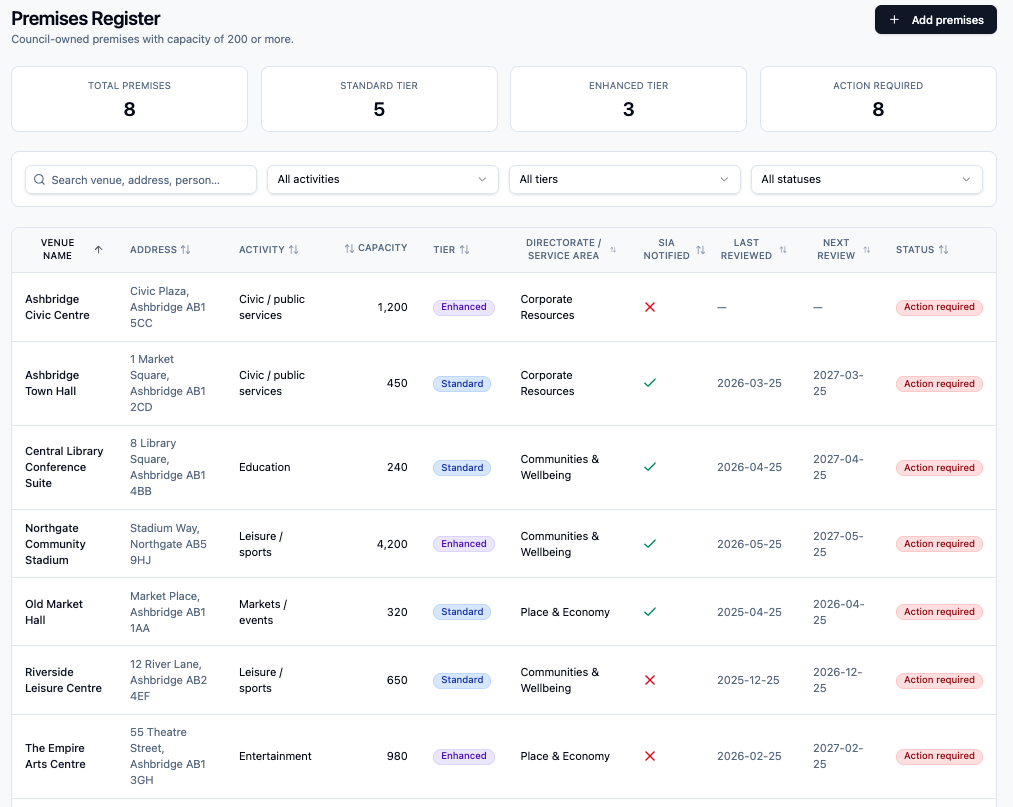Click Standard tier badge for Riverside Leisure Centre
Screen dimensions: 1013x807
coord(462,680)
